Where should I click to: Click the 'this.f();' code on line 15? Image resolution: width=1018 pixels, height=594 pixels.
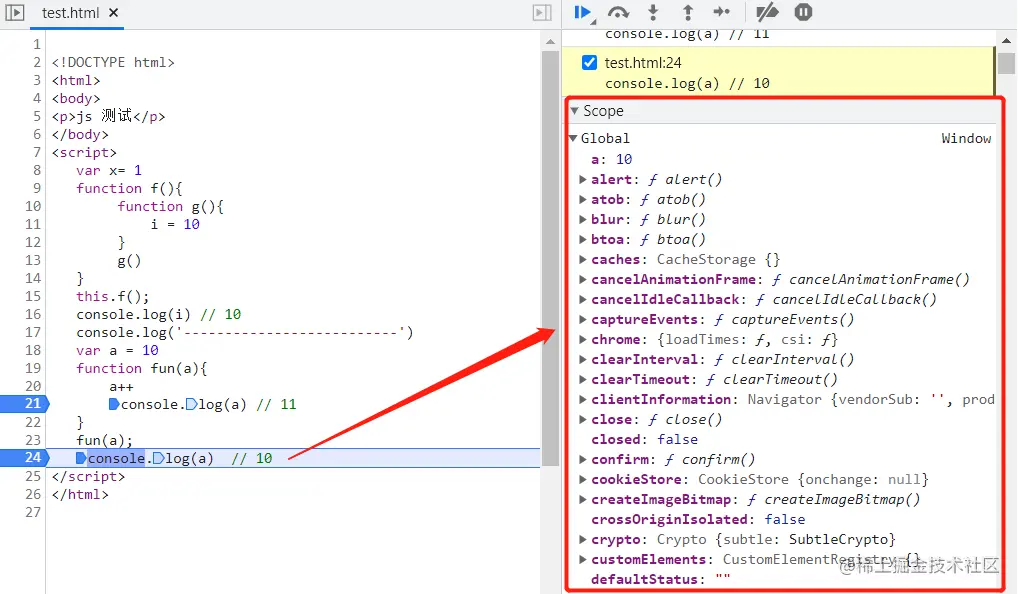tap(112, 296)
